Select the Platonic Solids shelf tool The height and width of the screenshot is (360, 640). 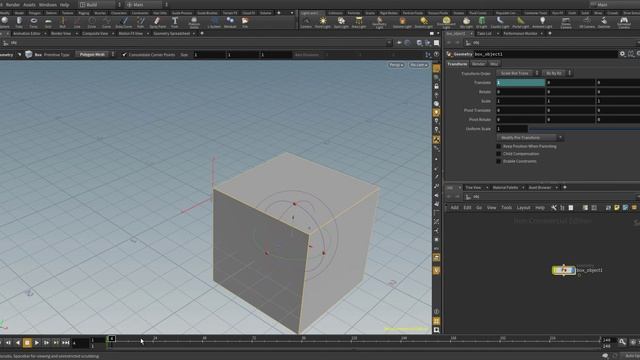[x=194, y=22]
